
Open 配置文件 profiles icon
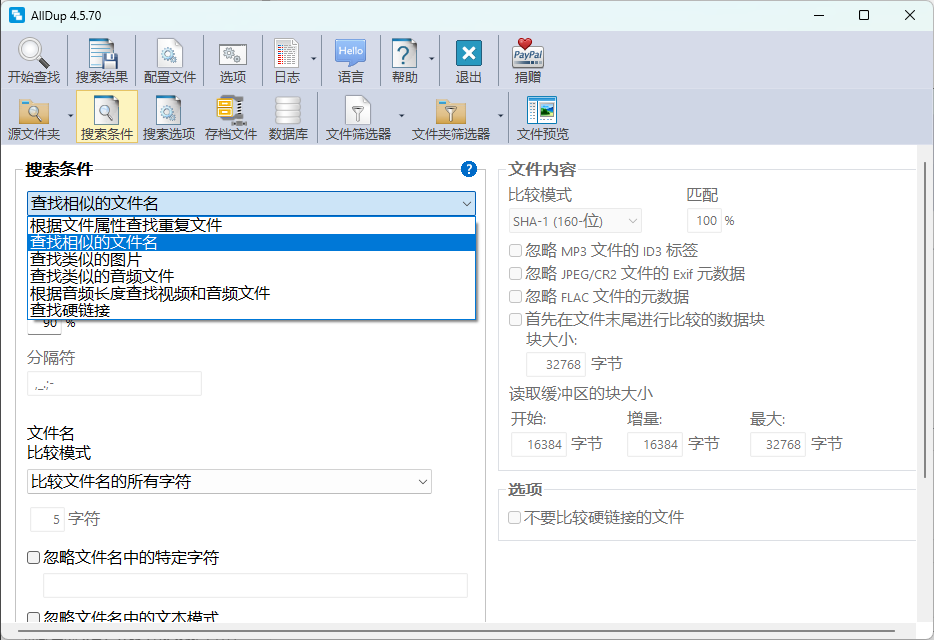pyautogui.click(x=170, y=61)
